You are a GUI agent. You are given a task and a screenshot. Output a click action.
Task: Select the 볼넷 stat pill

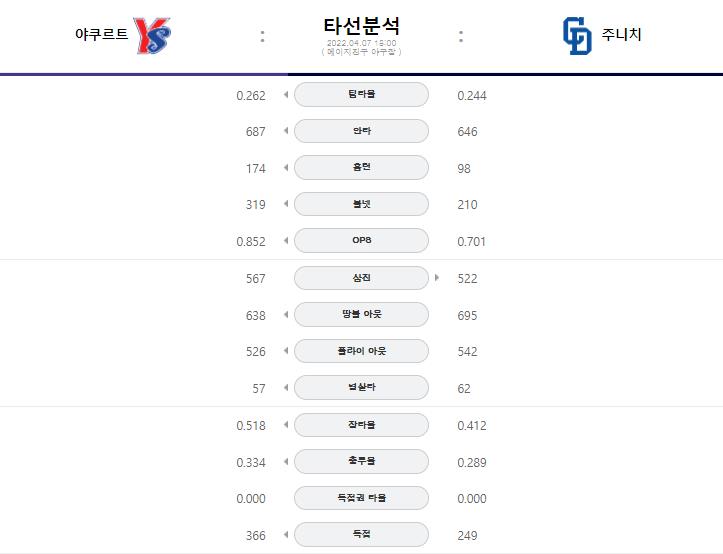point(362,204)
